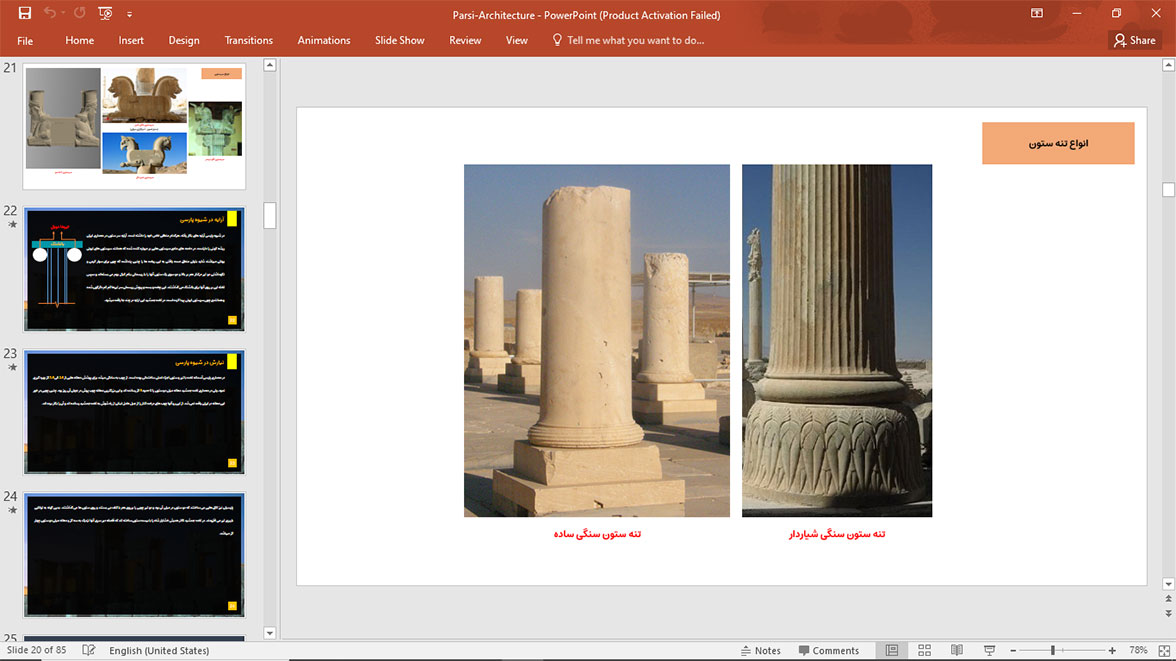This screenshot has width=1176, height=661.
Task: Start the slideshow from the Quick Access toolbar
Action: tap(105, 14)
